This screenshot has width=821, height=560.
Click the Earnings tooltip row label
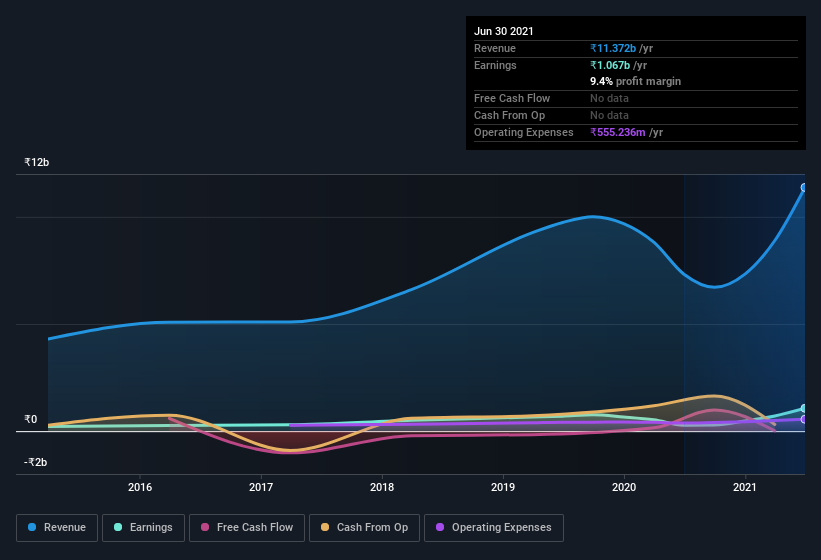click(495, 65)
